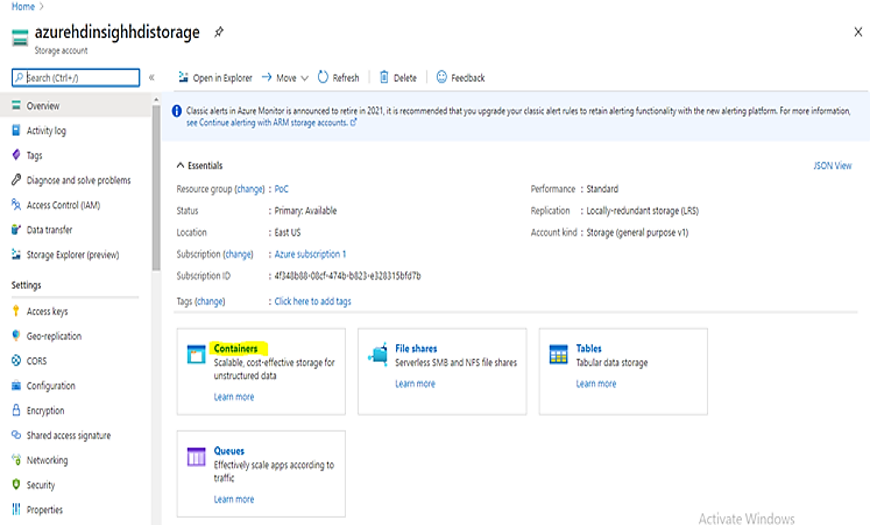870x525 pixels.
Task: Click the CORS icon
Action: tap(16, 361)
